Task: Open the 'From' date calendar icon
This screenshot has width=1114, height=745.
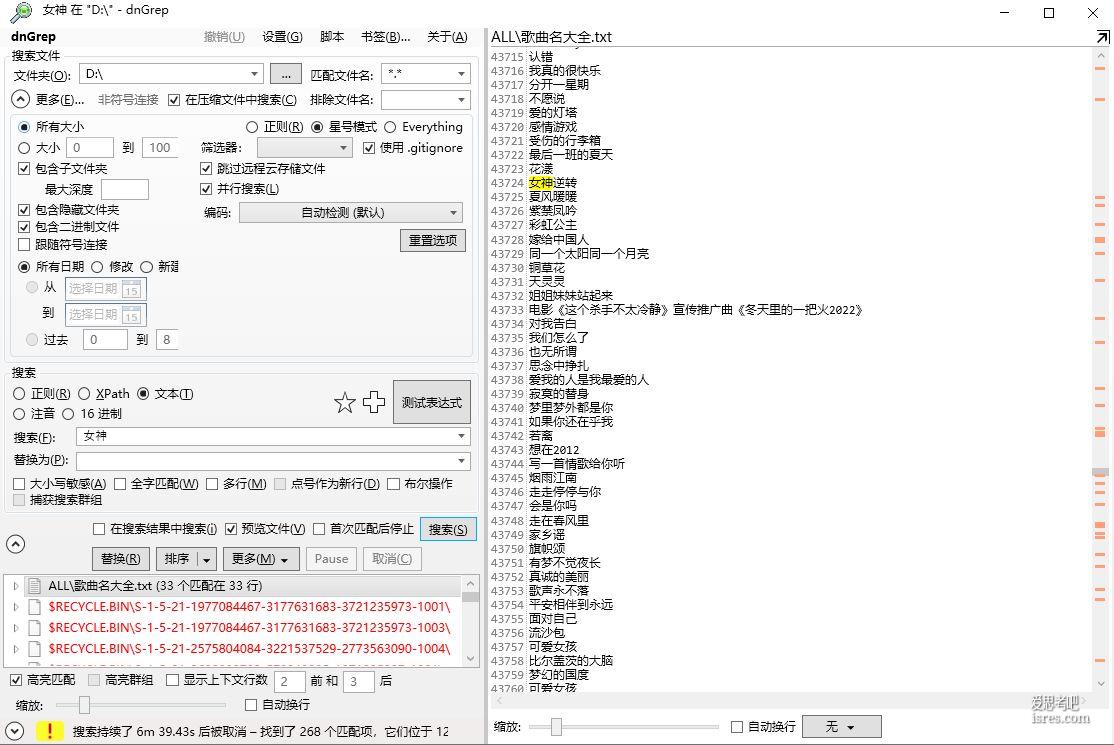Action: 131,289
